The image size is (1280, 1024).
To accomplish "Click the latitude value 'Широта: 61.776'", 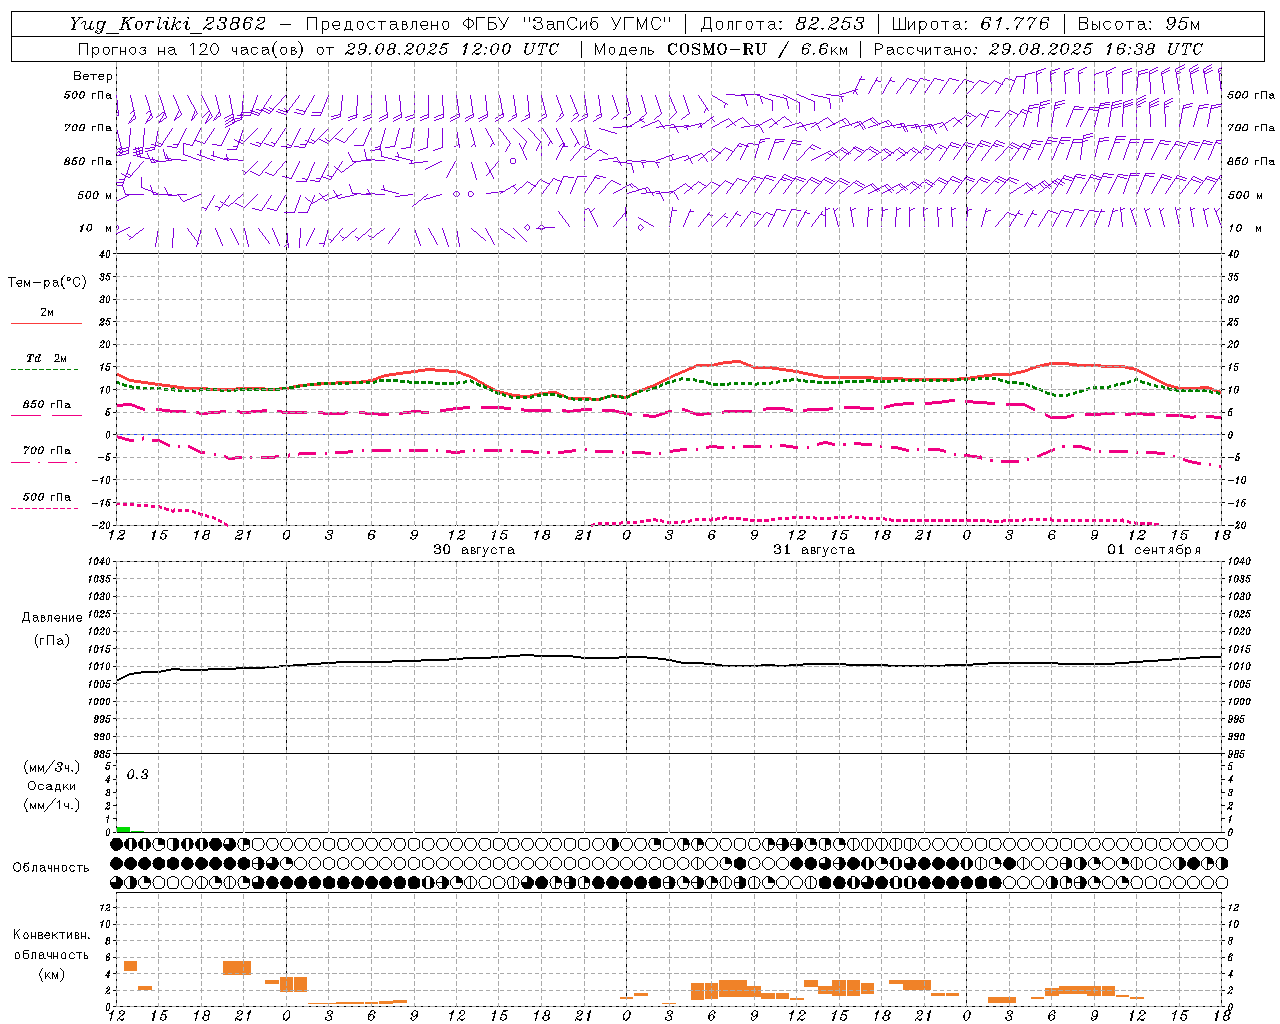I will 970,24.
